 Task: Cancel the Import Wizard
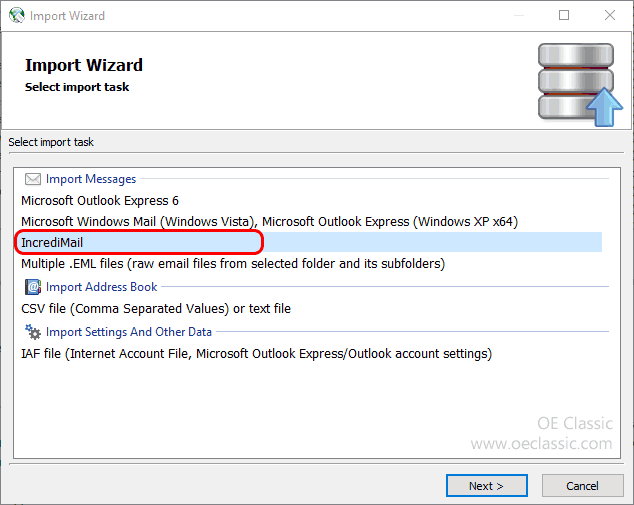582,486
